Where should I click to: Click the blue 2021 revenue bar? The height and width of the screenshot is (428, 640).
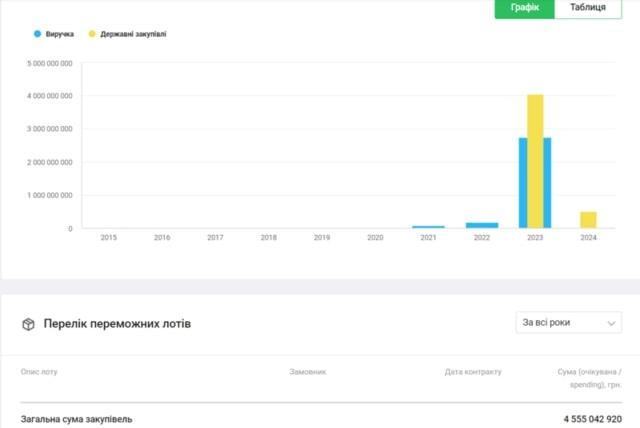pyautogui.click(x=428, y=227)
